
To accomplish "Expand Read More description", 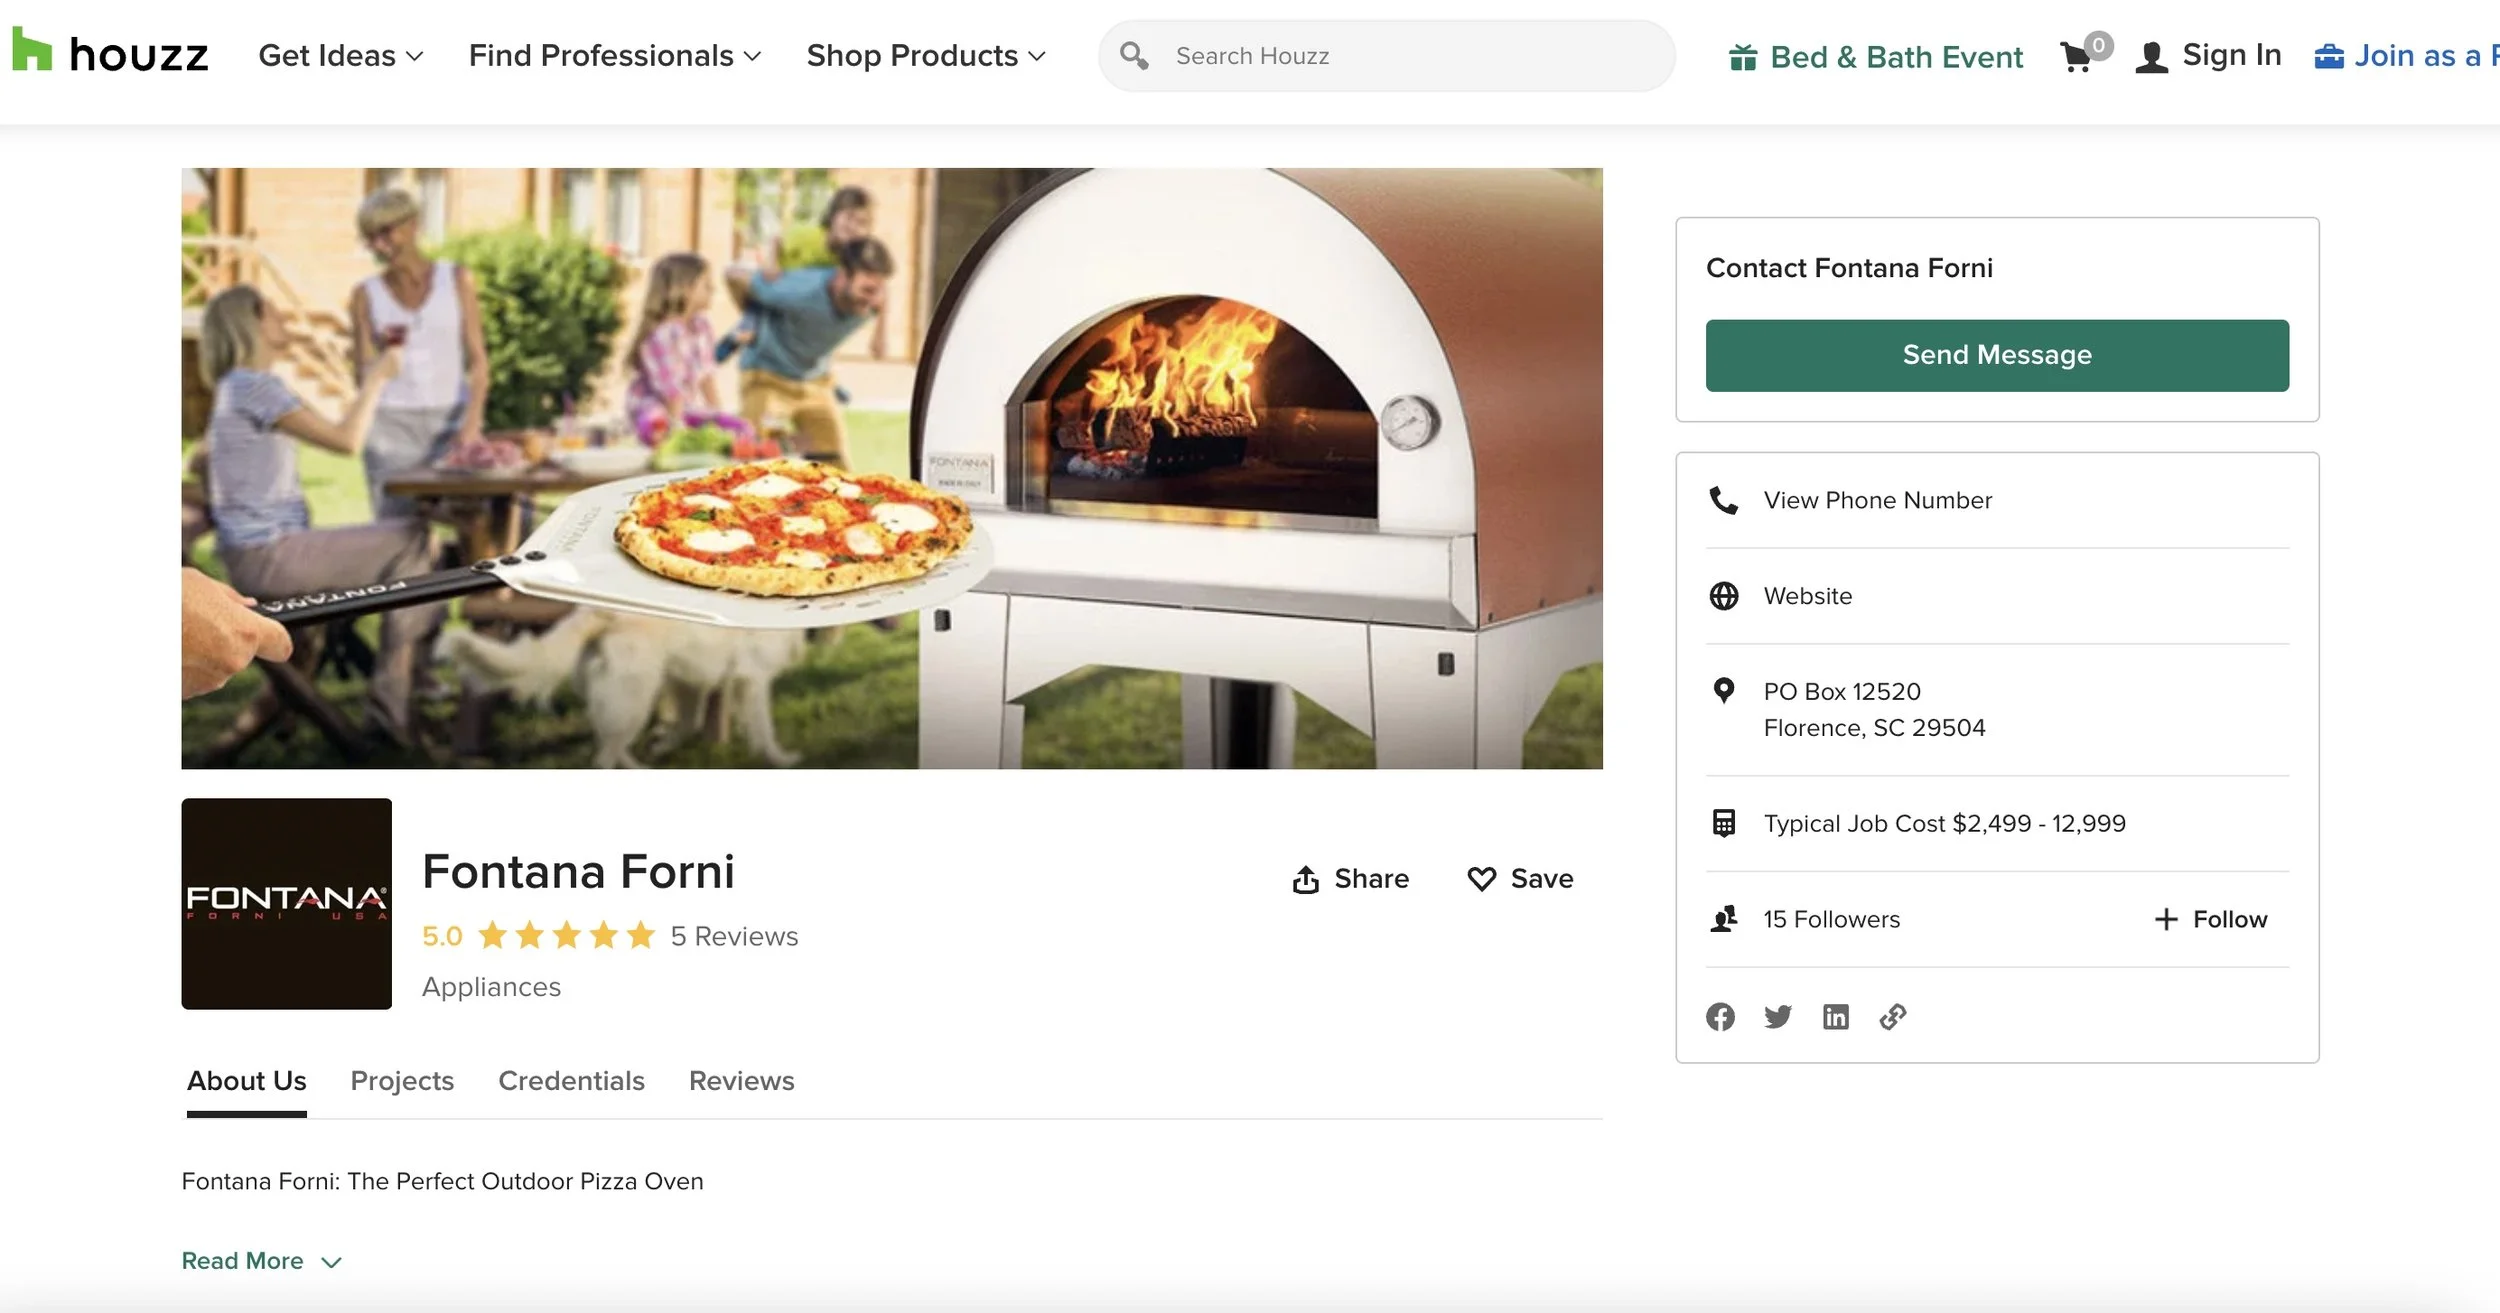I will pyautogui.click(x=262, y=1261).
